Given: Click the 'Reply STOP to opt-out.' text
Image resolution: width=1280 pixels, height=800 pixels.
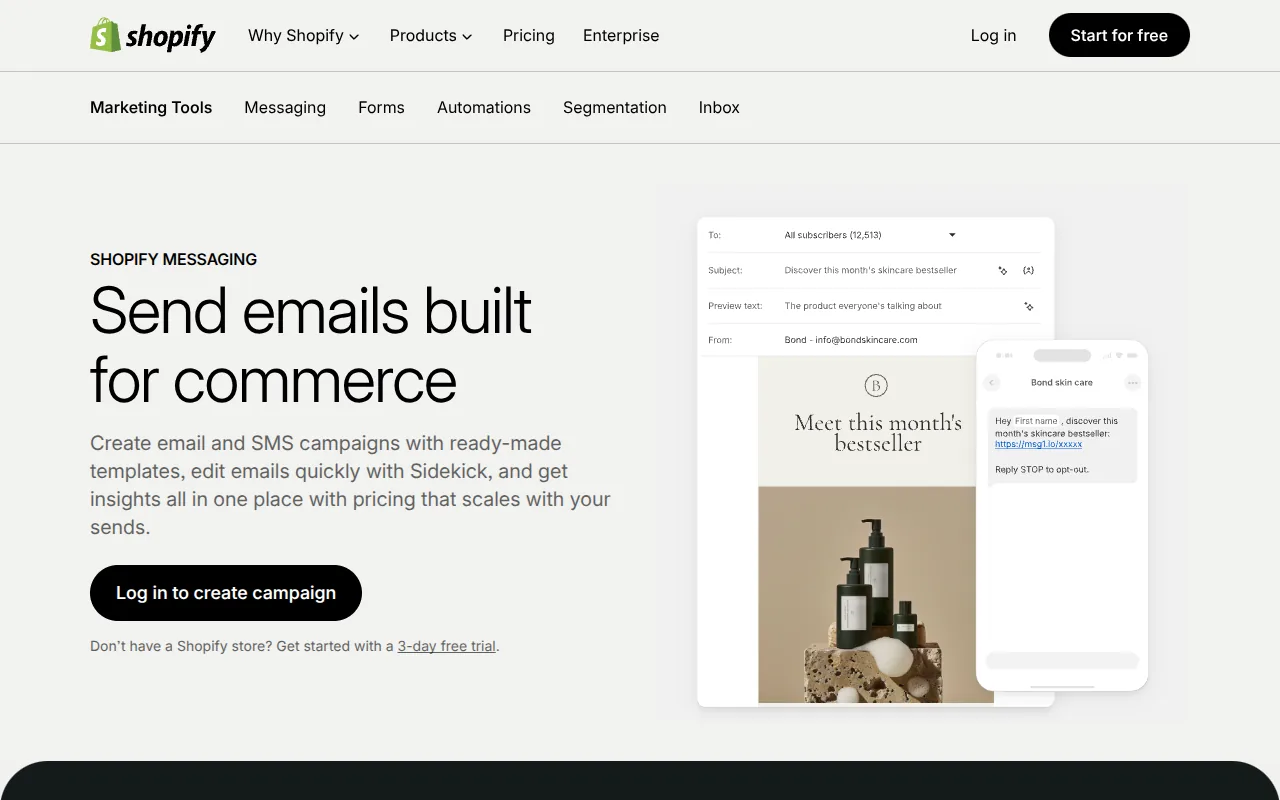Looking at the screenshot, I should (1042, 469).
